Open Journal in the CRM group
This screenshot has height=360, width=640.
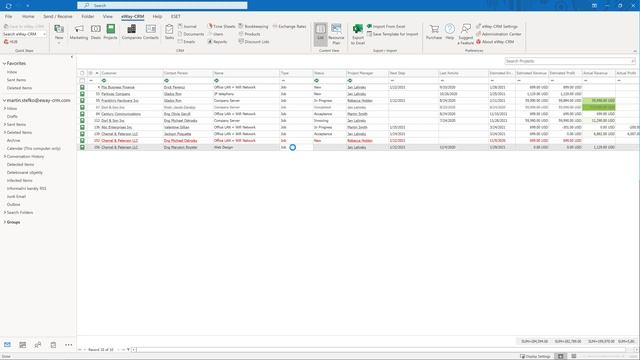click(187, 27)
